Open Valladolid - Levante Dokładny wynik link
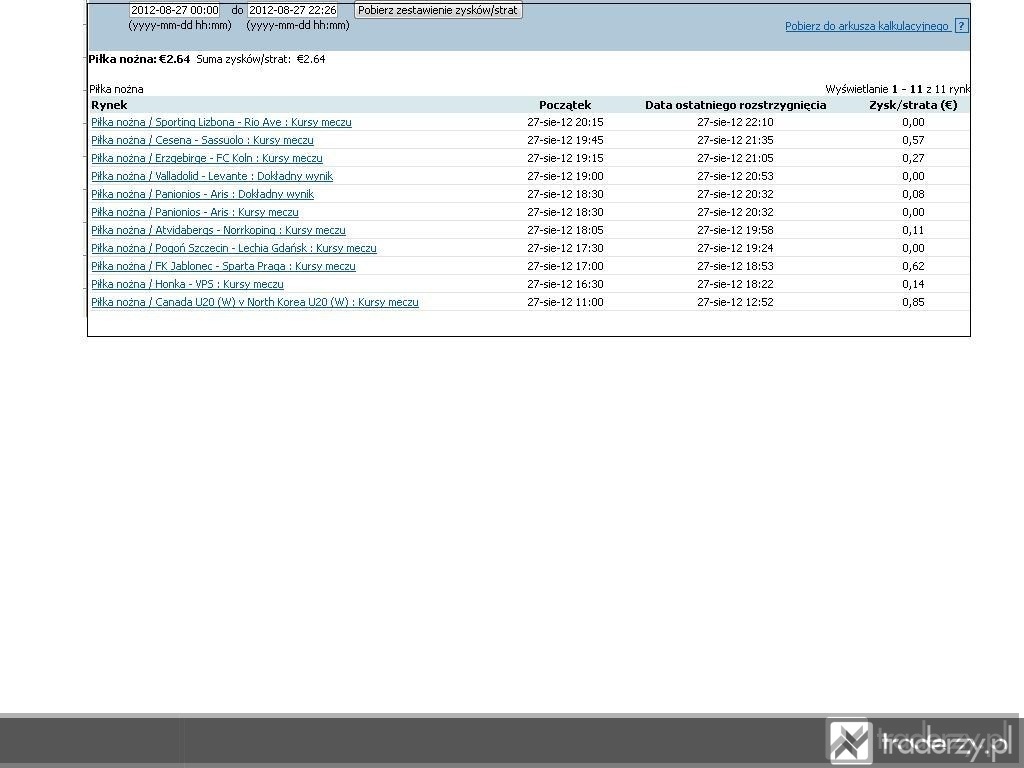Viewport: 1024px width, 768px height. [212, 176]
